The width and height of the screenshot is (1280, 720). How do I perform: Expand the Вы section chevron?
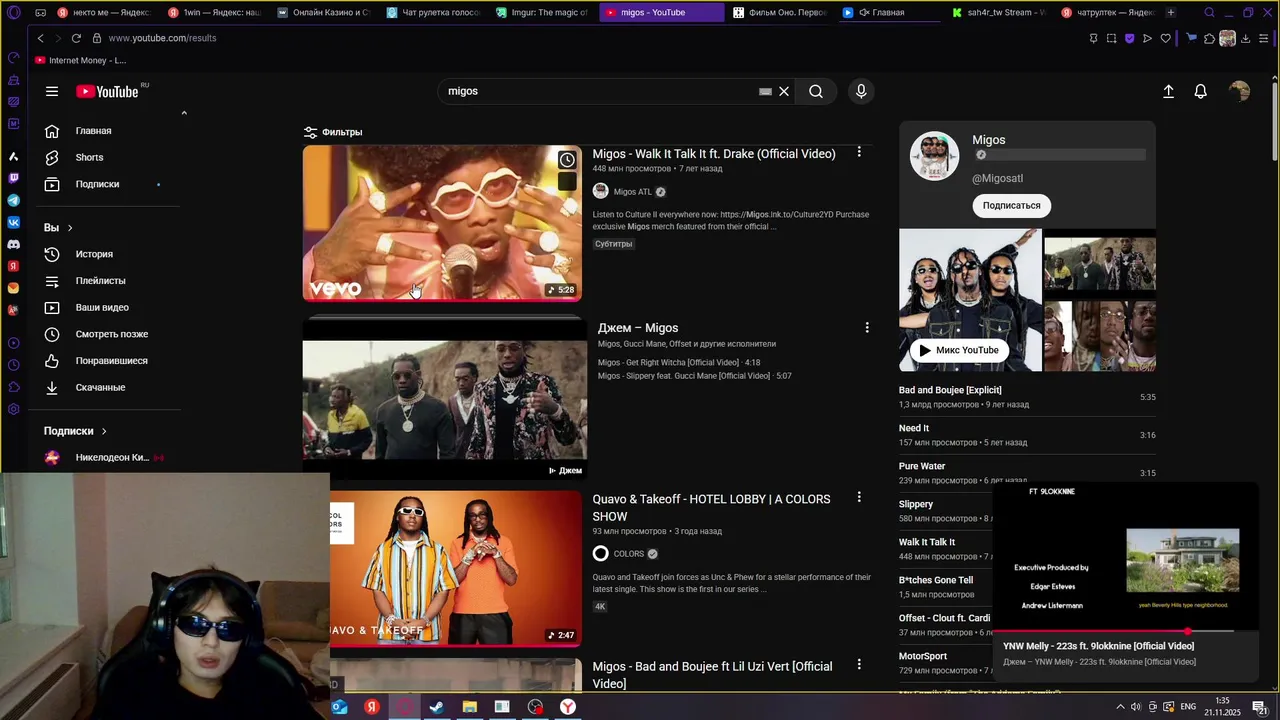69,228
